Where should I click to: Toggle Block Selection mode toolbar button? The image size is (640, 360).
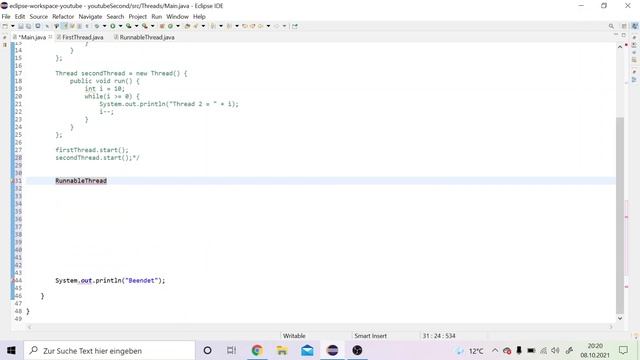tap(79, 26)
